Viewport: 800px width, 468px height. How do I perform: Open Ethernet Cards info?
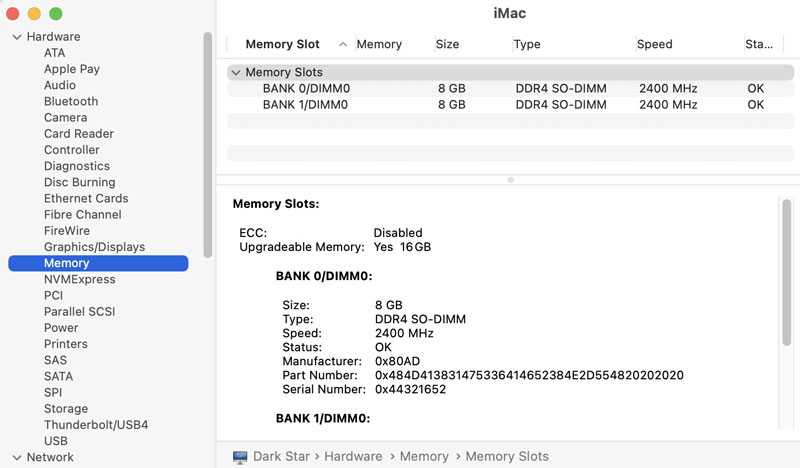86,199
